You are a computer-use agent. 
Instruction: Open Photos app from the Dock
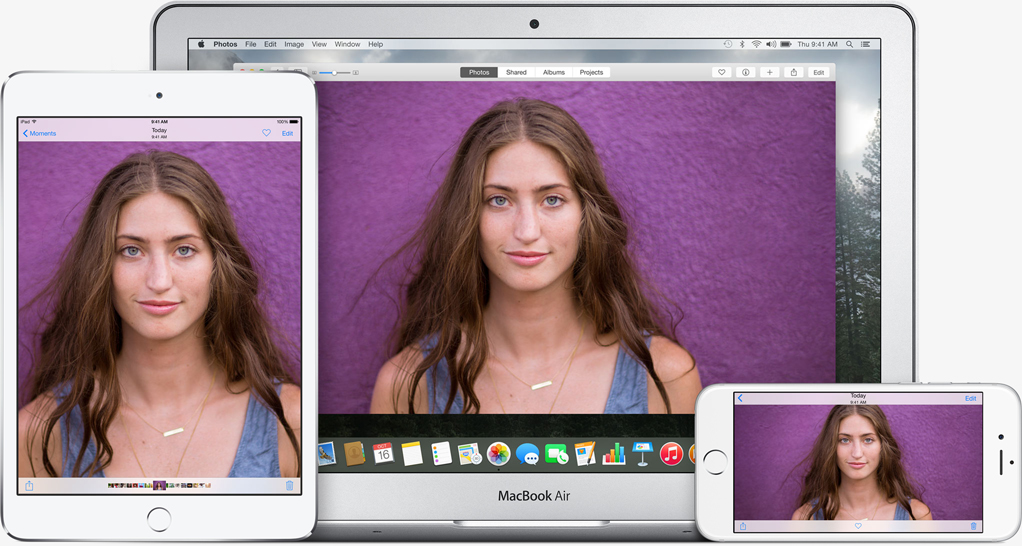pyautogui.click(x=498, y=454)
